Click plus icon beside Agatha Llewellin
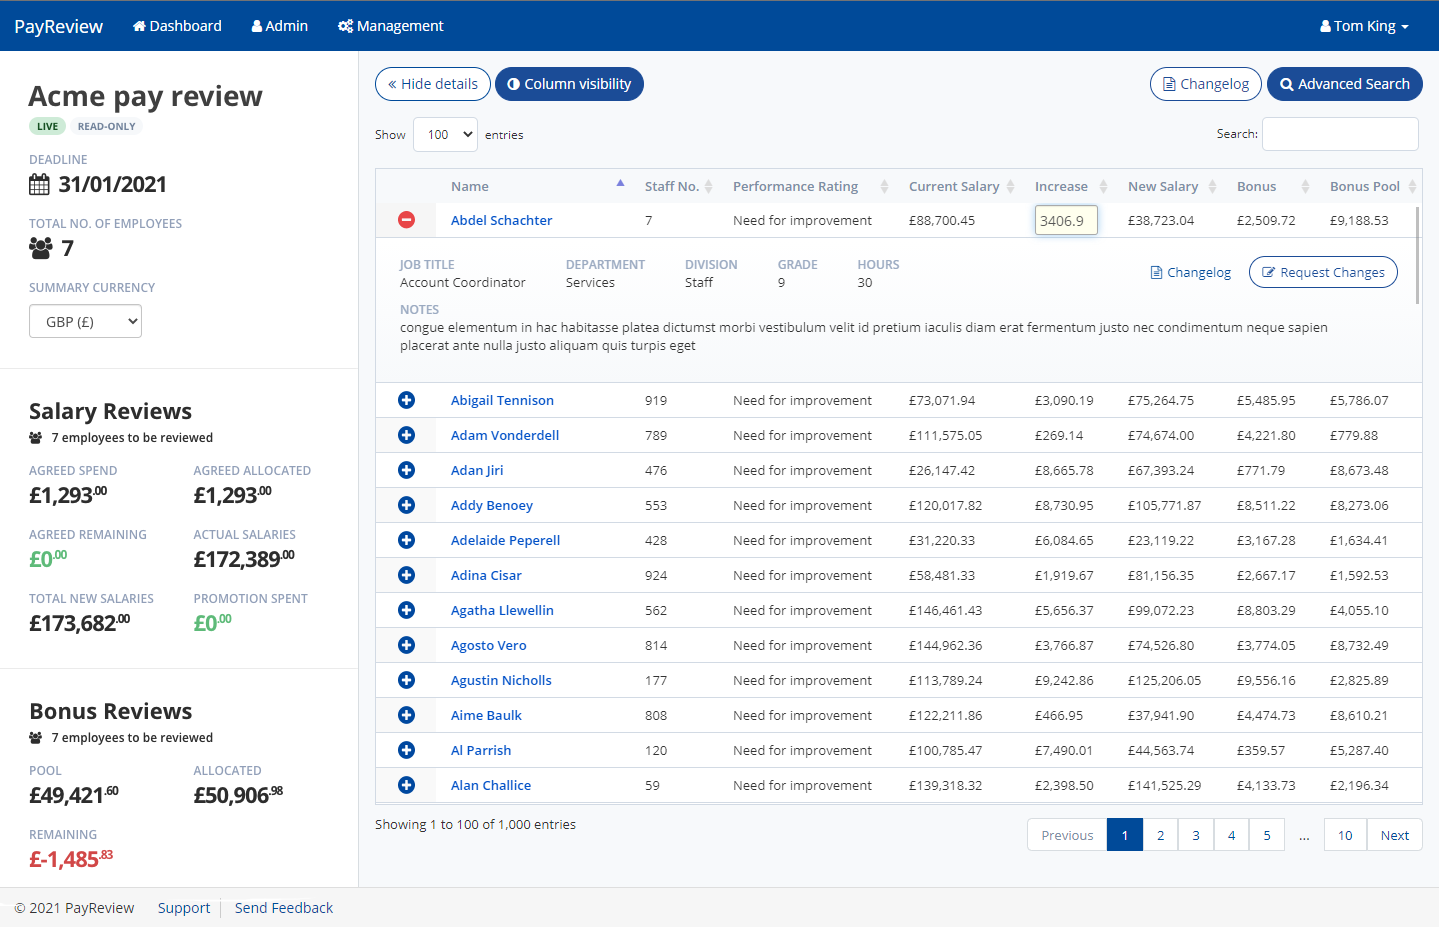 [406, 610]
